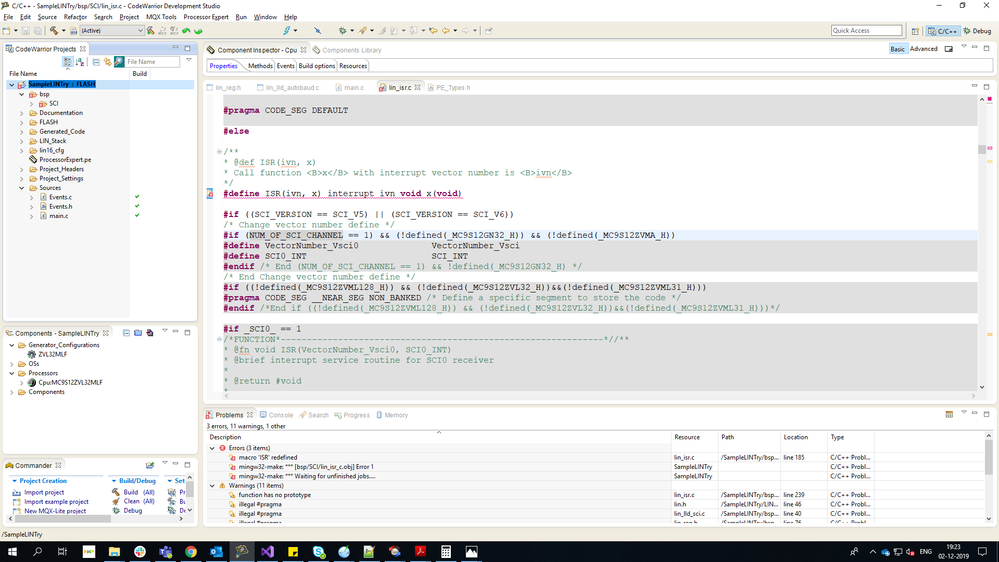The height and width of the screenshot is (562, 999).
Task: Click the Problems view vertical scrollbar
Action: (989, 477)
